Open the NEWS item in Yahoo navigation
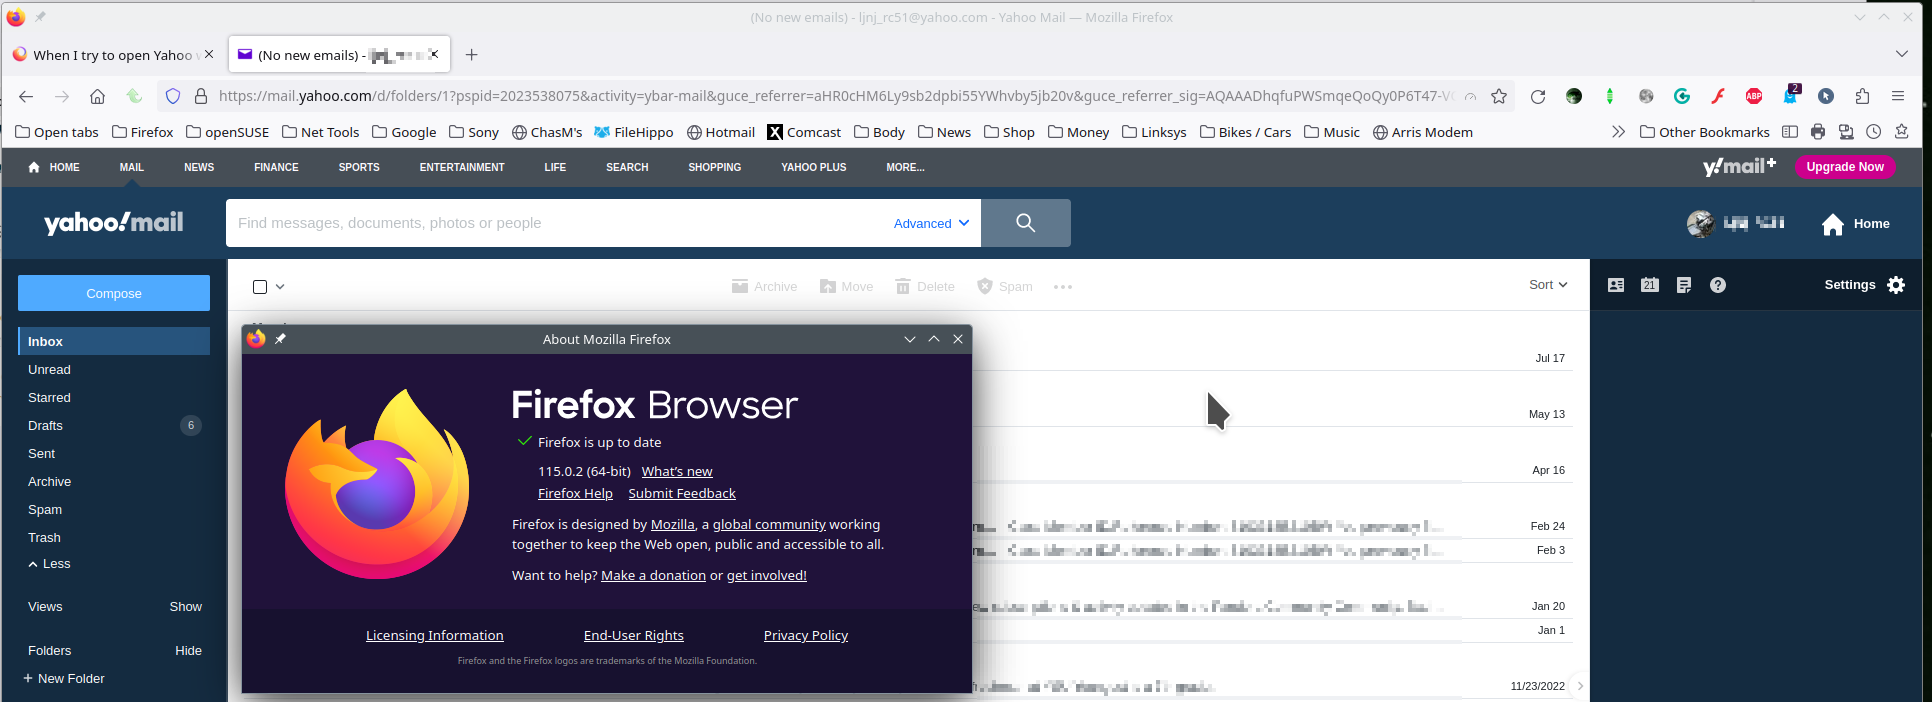The width and height of the screenshot is (1932, 702). tap(199, 167)
